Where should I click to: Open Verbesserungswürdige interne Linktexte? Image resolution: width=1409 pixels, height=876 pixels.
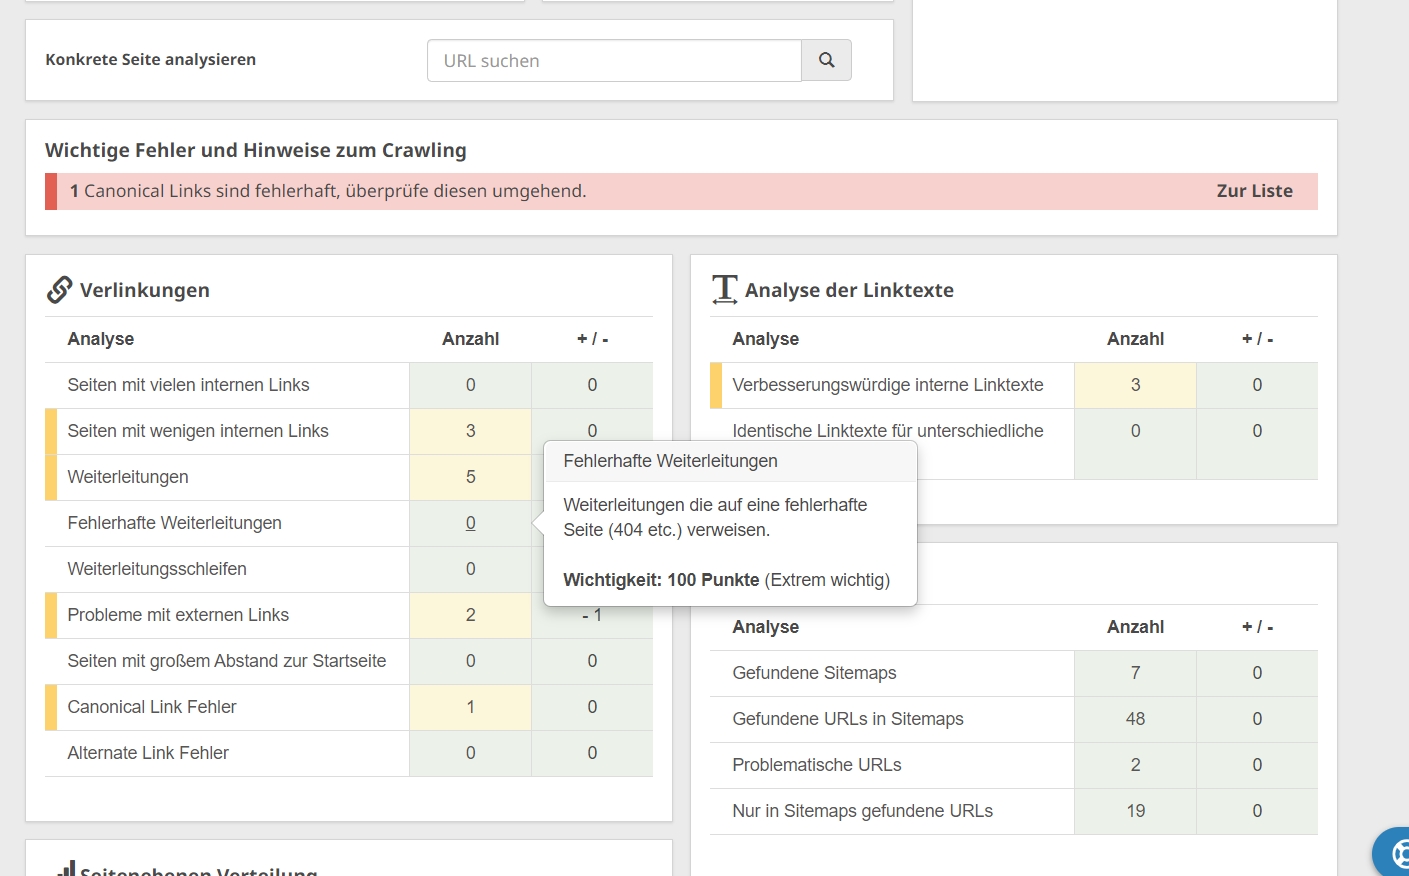(x=887, y=385)
